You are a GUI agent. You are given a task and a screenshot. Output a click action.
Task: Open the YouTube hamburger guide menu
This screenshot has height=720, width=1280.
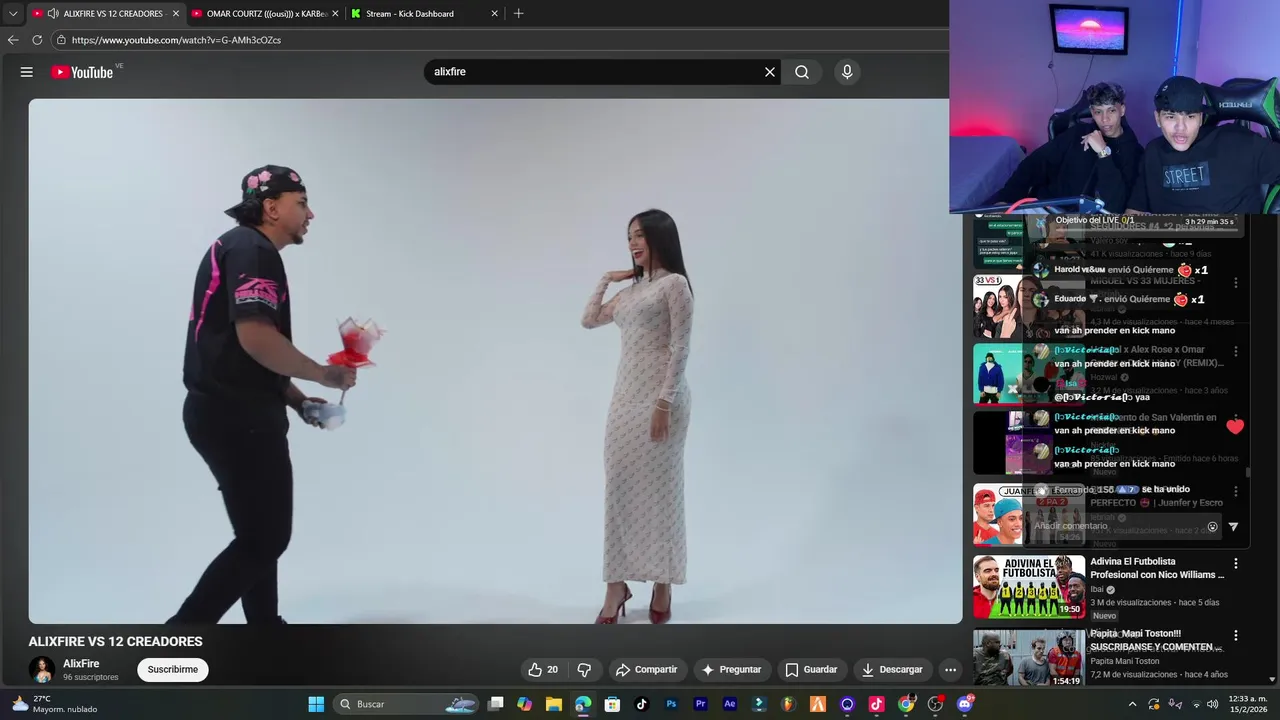(27, 72)
